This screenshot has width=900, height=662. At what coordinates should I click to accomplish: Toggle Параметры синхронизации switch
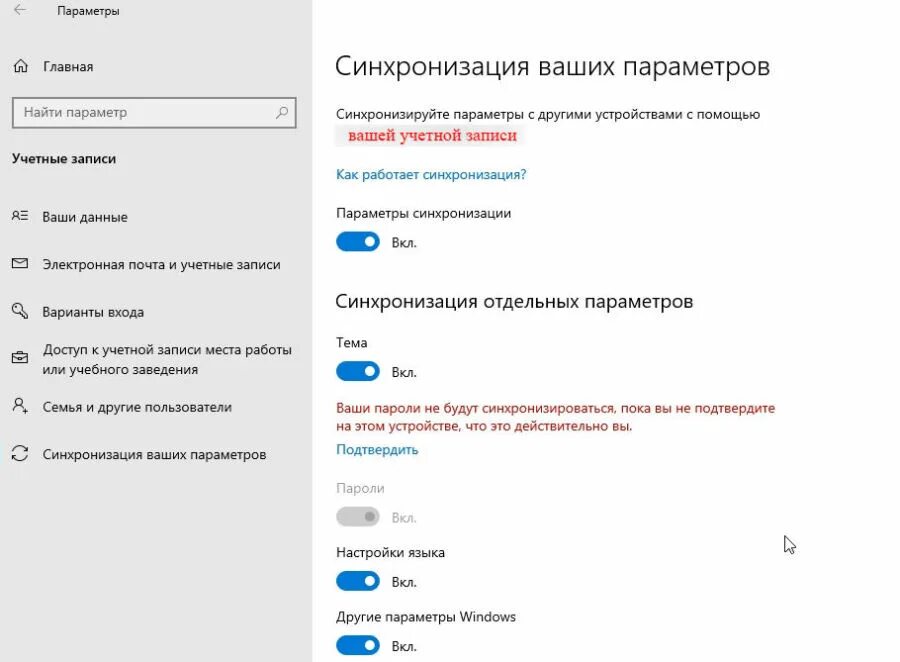[358, 242]
